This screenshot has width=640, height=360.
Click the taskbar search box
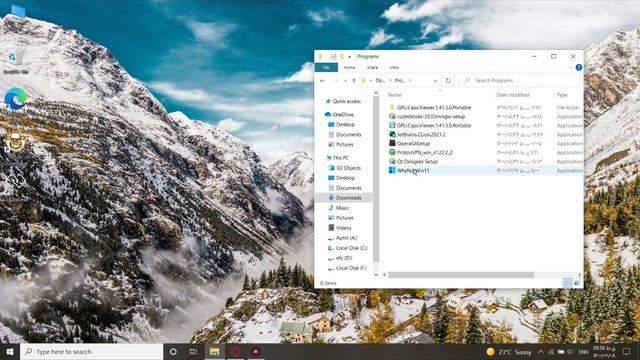click(x=91, y=351)
